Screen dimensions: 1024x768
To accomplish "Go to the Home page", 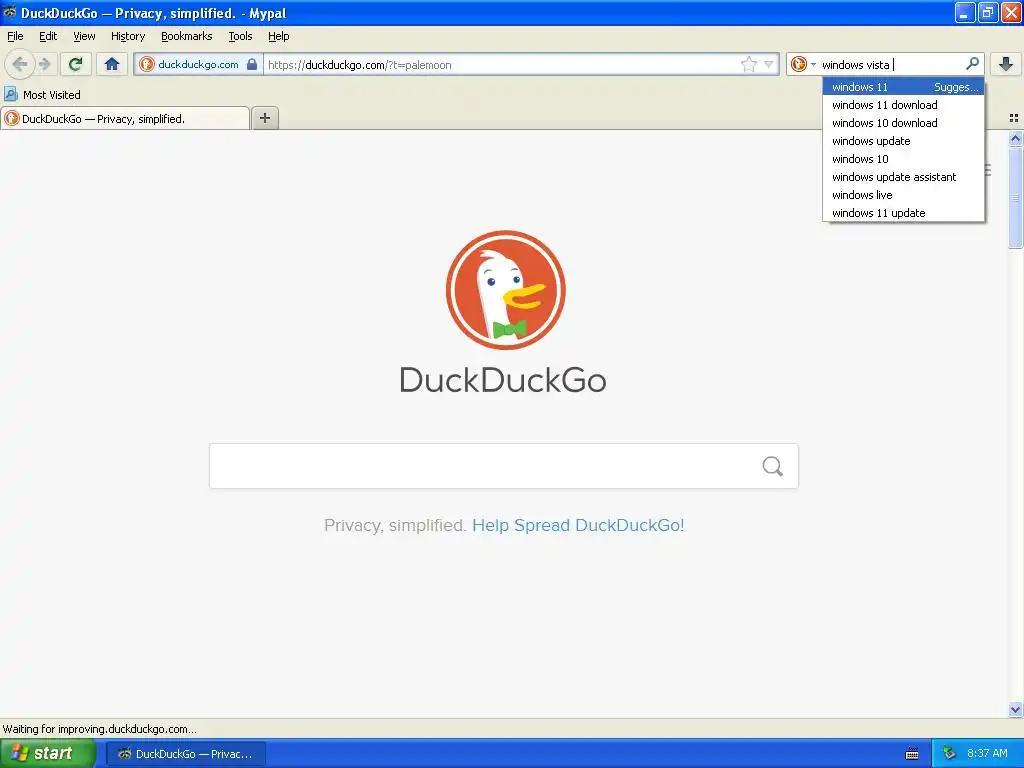I will pos(112,64).
